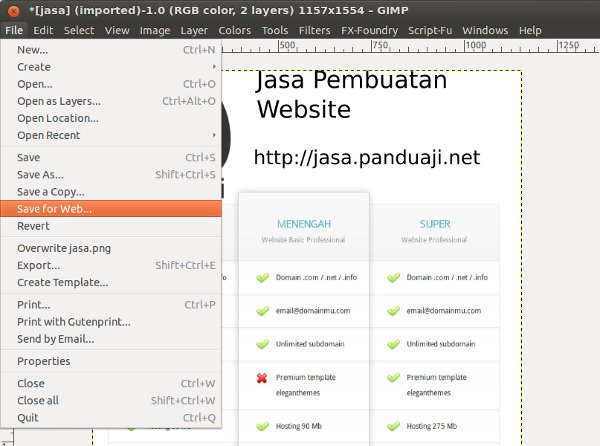This screenshot has width=600, height=446.
Task: Click the horizontal ruler at the 750 mark
Action: coord(381,45)
